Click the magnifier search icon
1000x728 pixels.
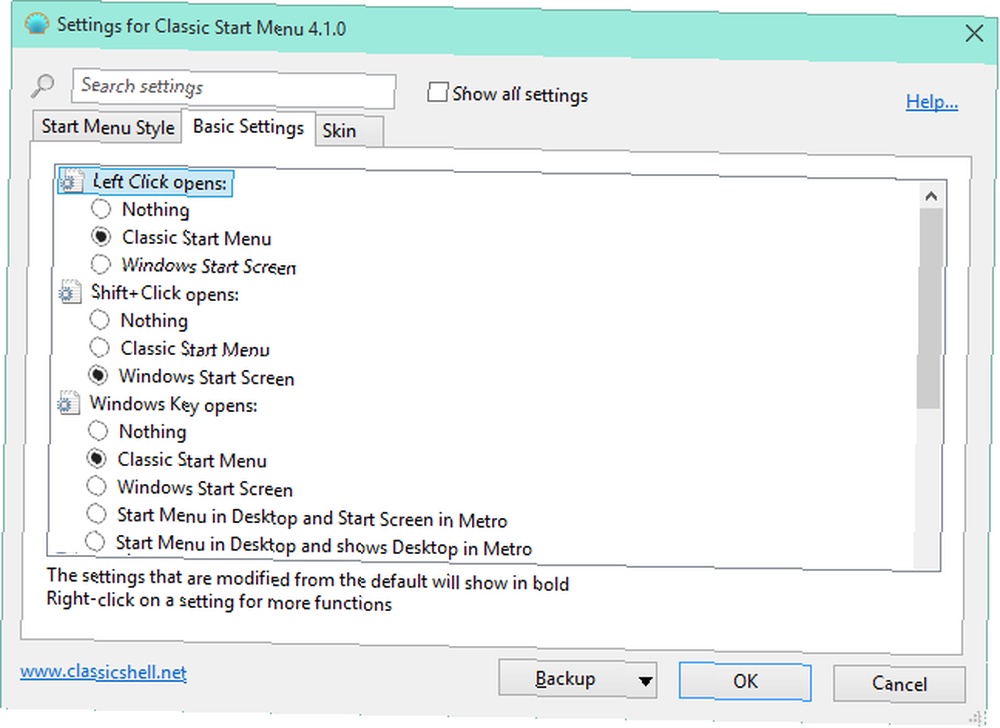pyautogui.click(x=42, y=85)
